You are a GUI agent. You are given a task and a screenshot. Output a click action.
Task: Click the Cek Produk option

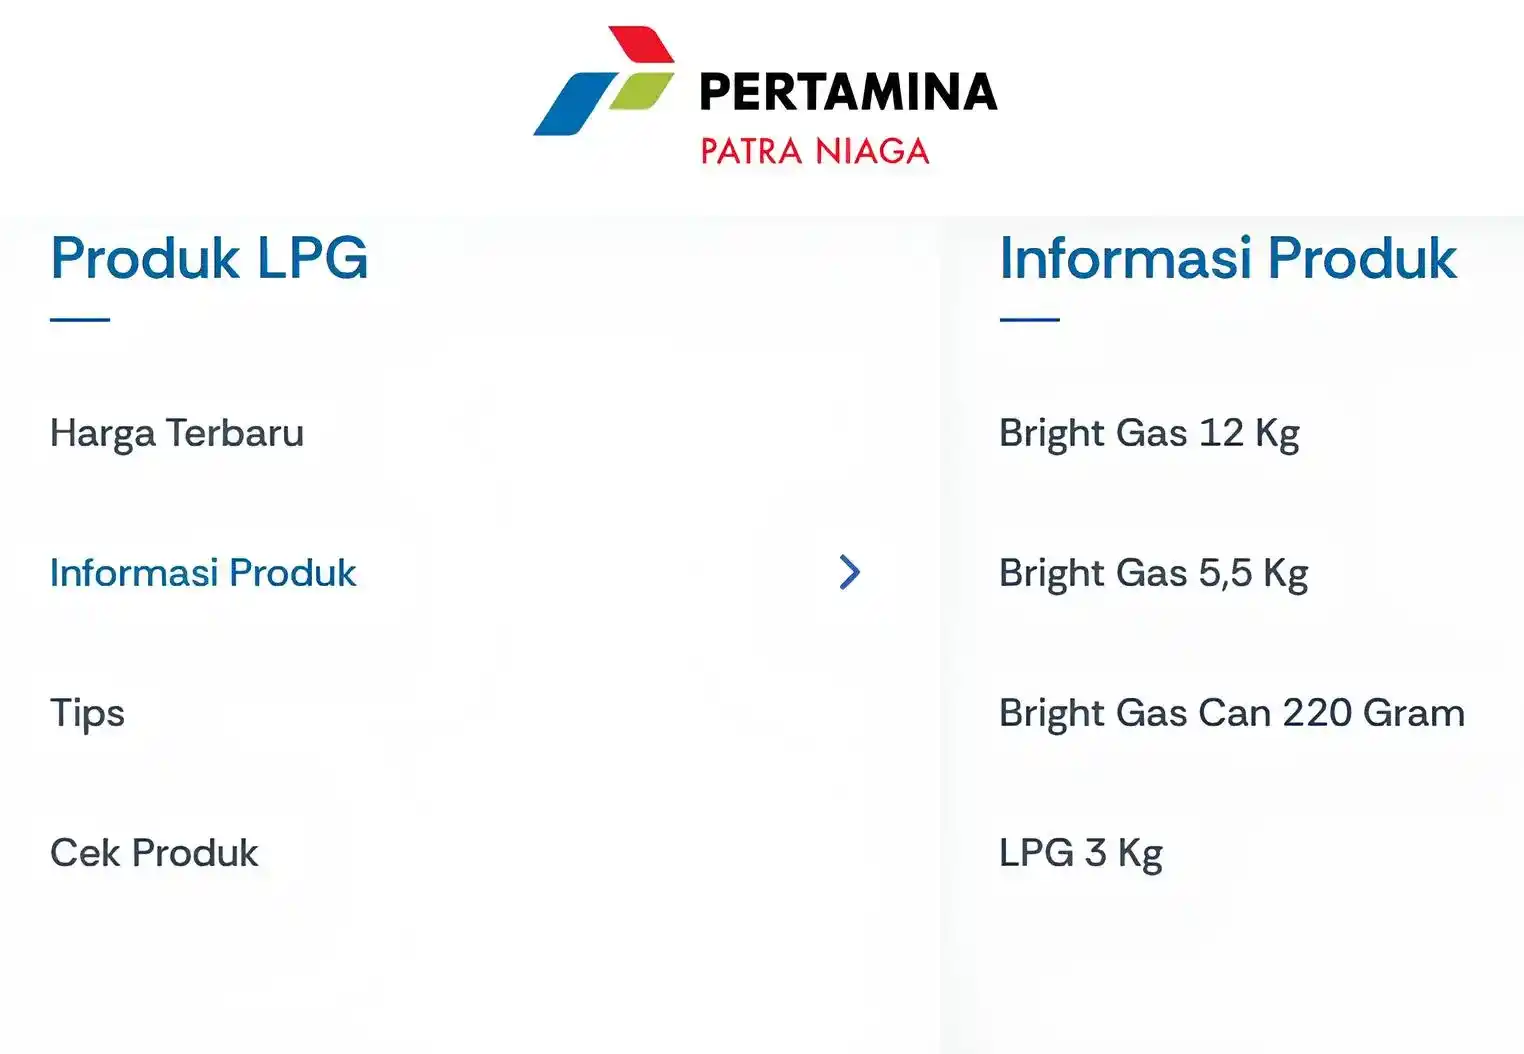(x=154, y=853)
